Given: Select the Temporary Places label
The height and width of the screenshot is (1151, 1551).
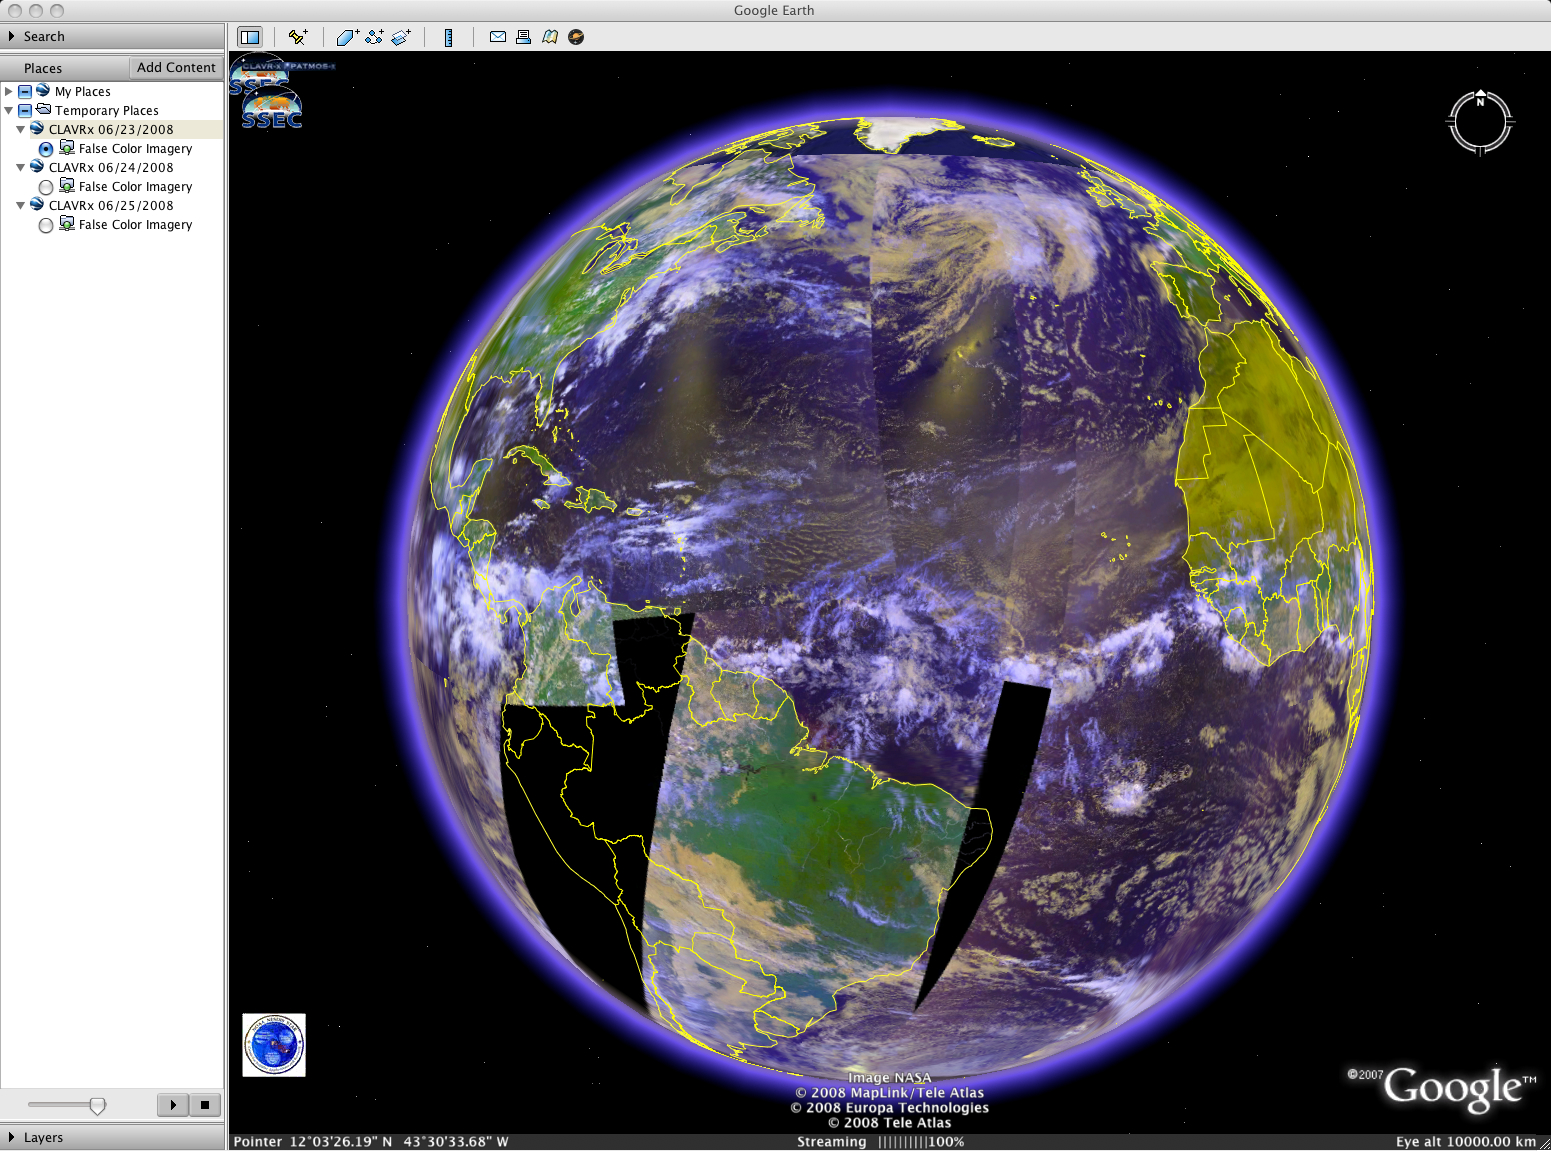Looking at the screenshot, I should (107, 110).
